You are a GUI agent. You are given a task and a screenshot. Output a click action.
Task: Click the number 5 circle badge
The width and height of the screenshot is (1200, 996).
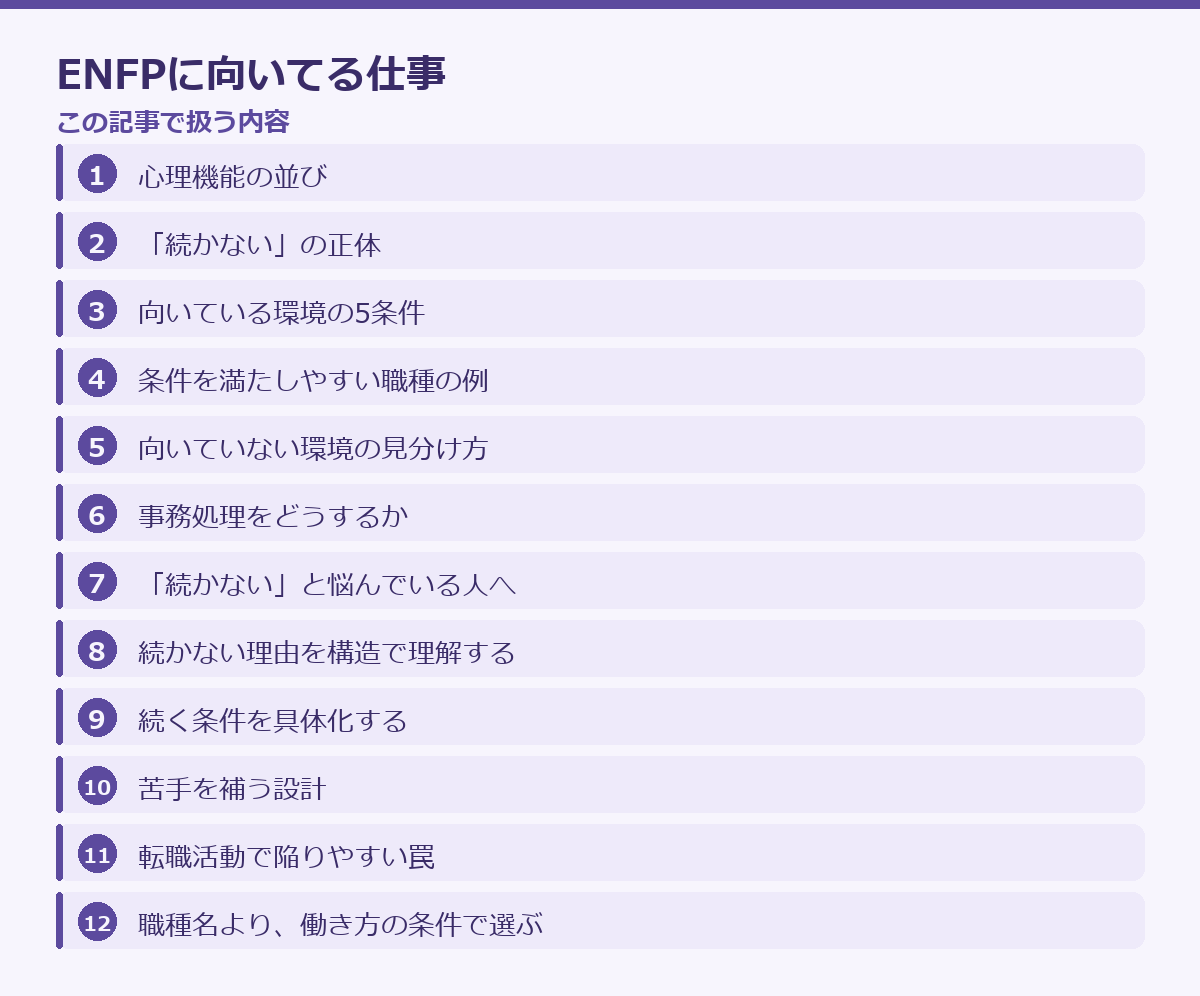click(97, 448)
